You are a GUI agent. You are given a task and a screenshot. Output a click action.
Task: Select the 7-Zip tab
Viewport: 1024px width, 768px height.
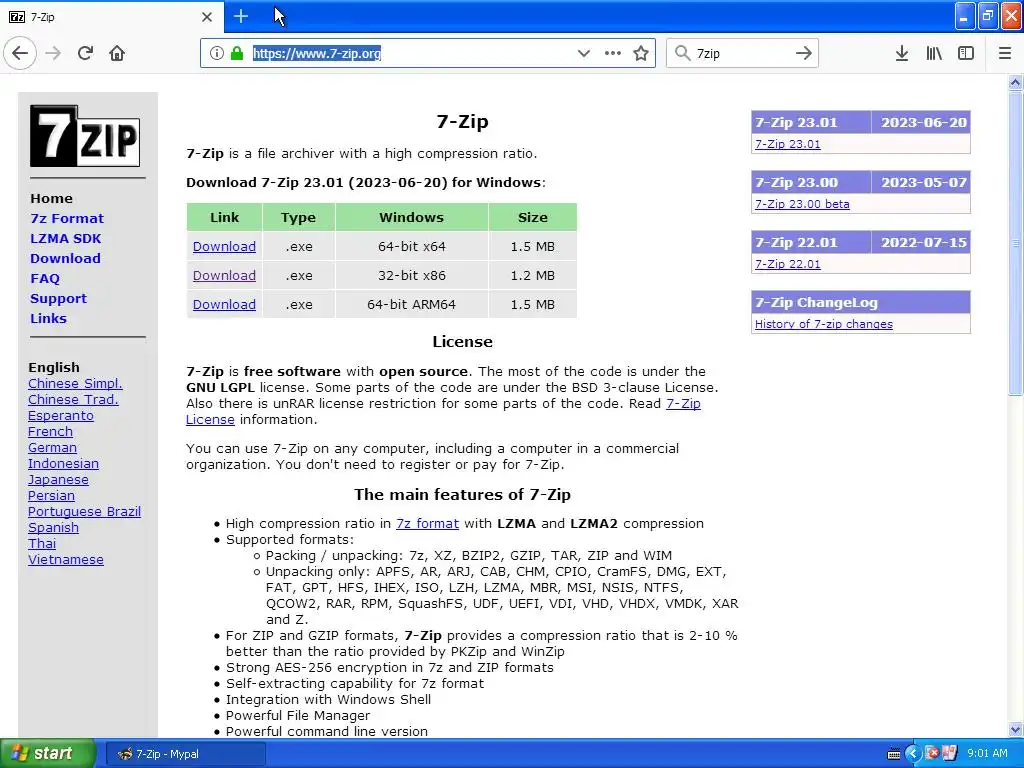(x=111, y=17)
